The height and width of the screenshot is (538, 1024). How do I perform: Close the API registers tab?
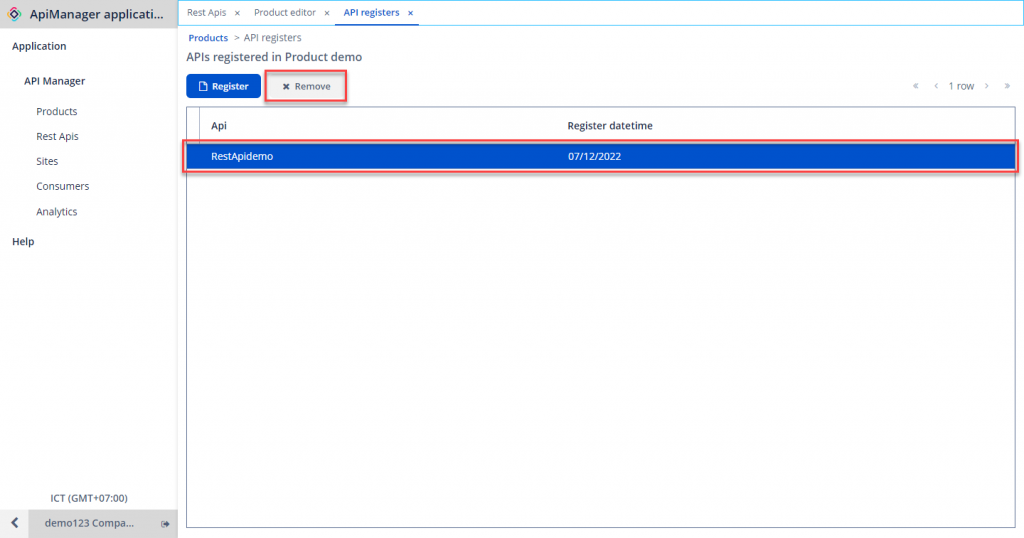pos(411,13)
